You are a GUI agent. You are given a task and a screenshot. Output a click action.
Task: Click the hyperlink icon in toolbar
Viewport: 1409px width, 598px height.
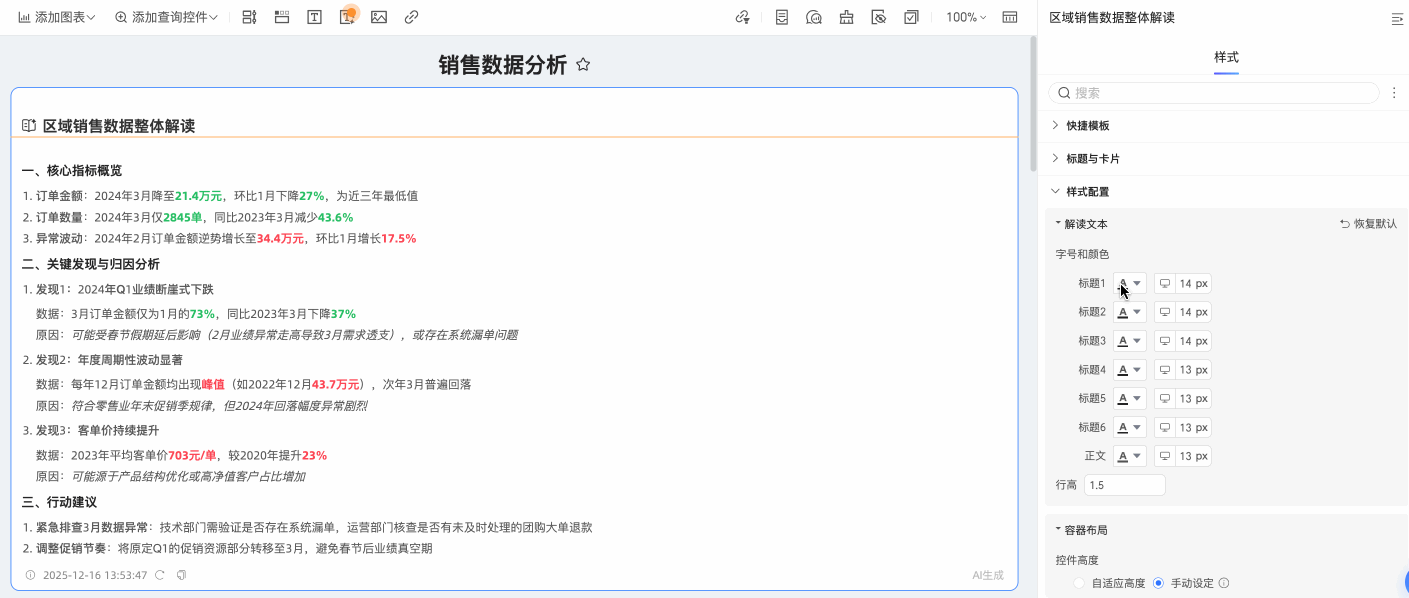pyautogui.click(x=411, y=17)
